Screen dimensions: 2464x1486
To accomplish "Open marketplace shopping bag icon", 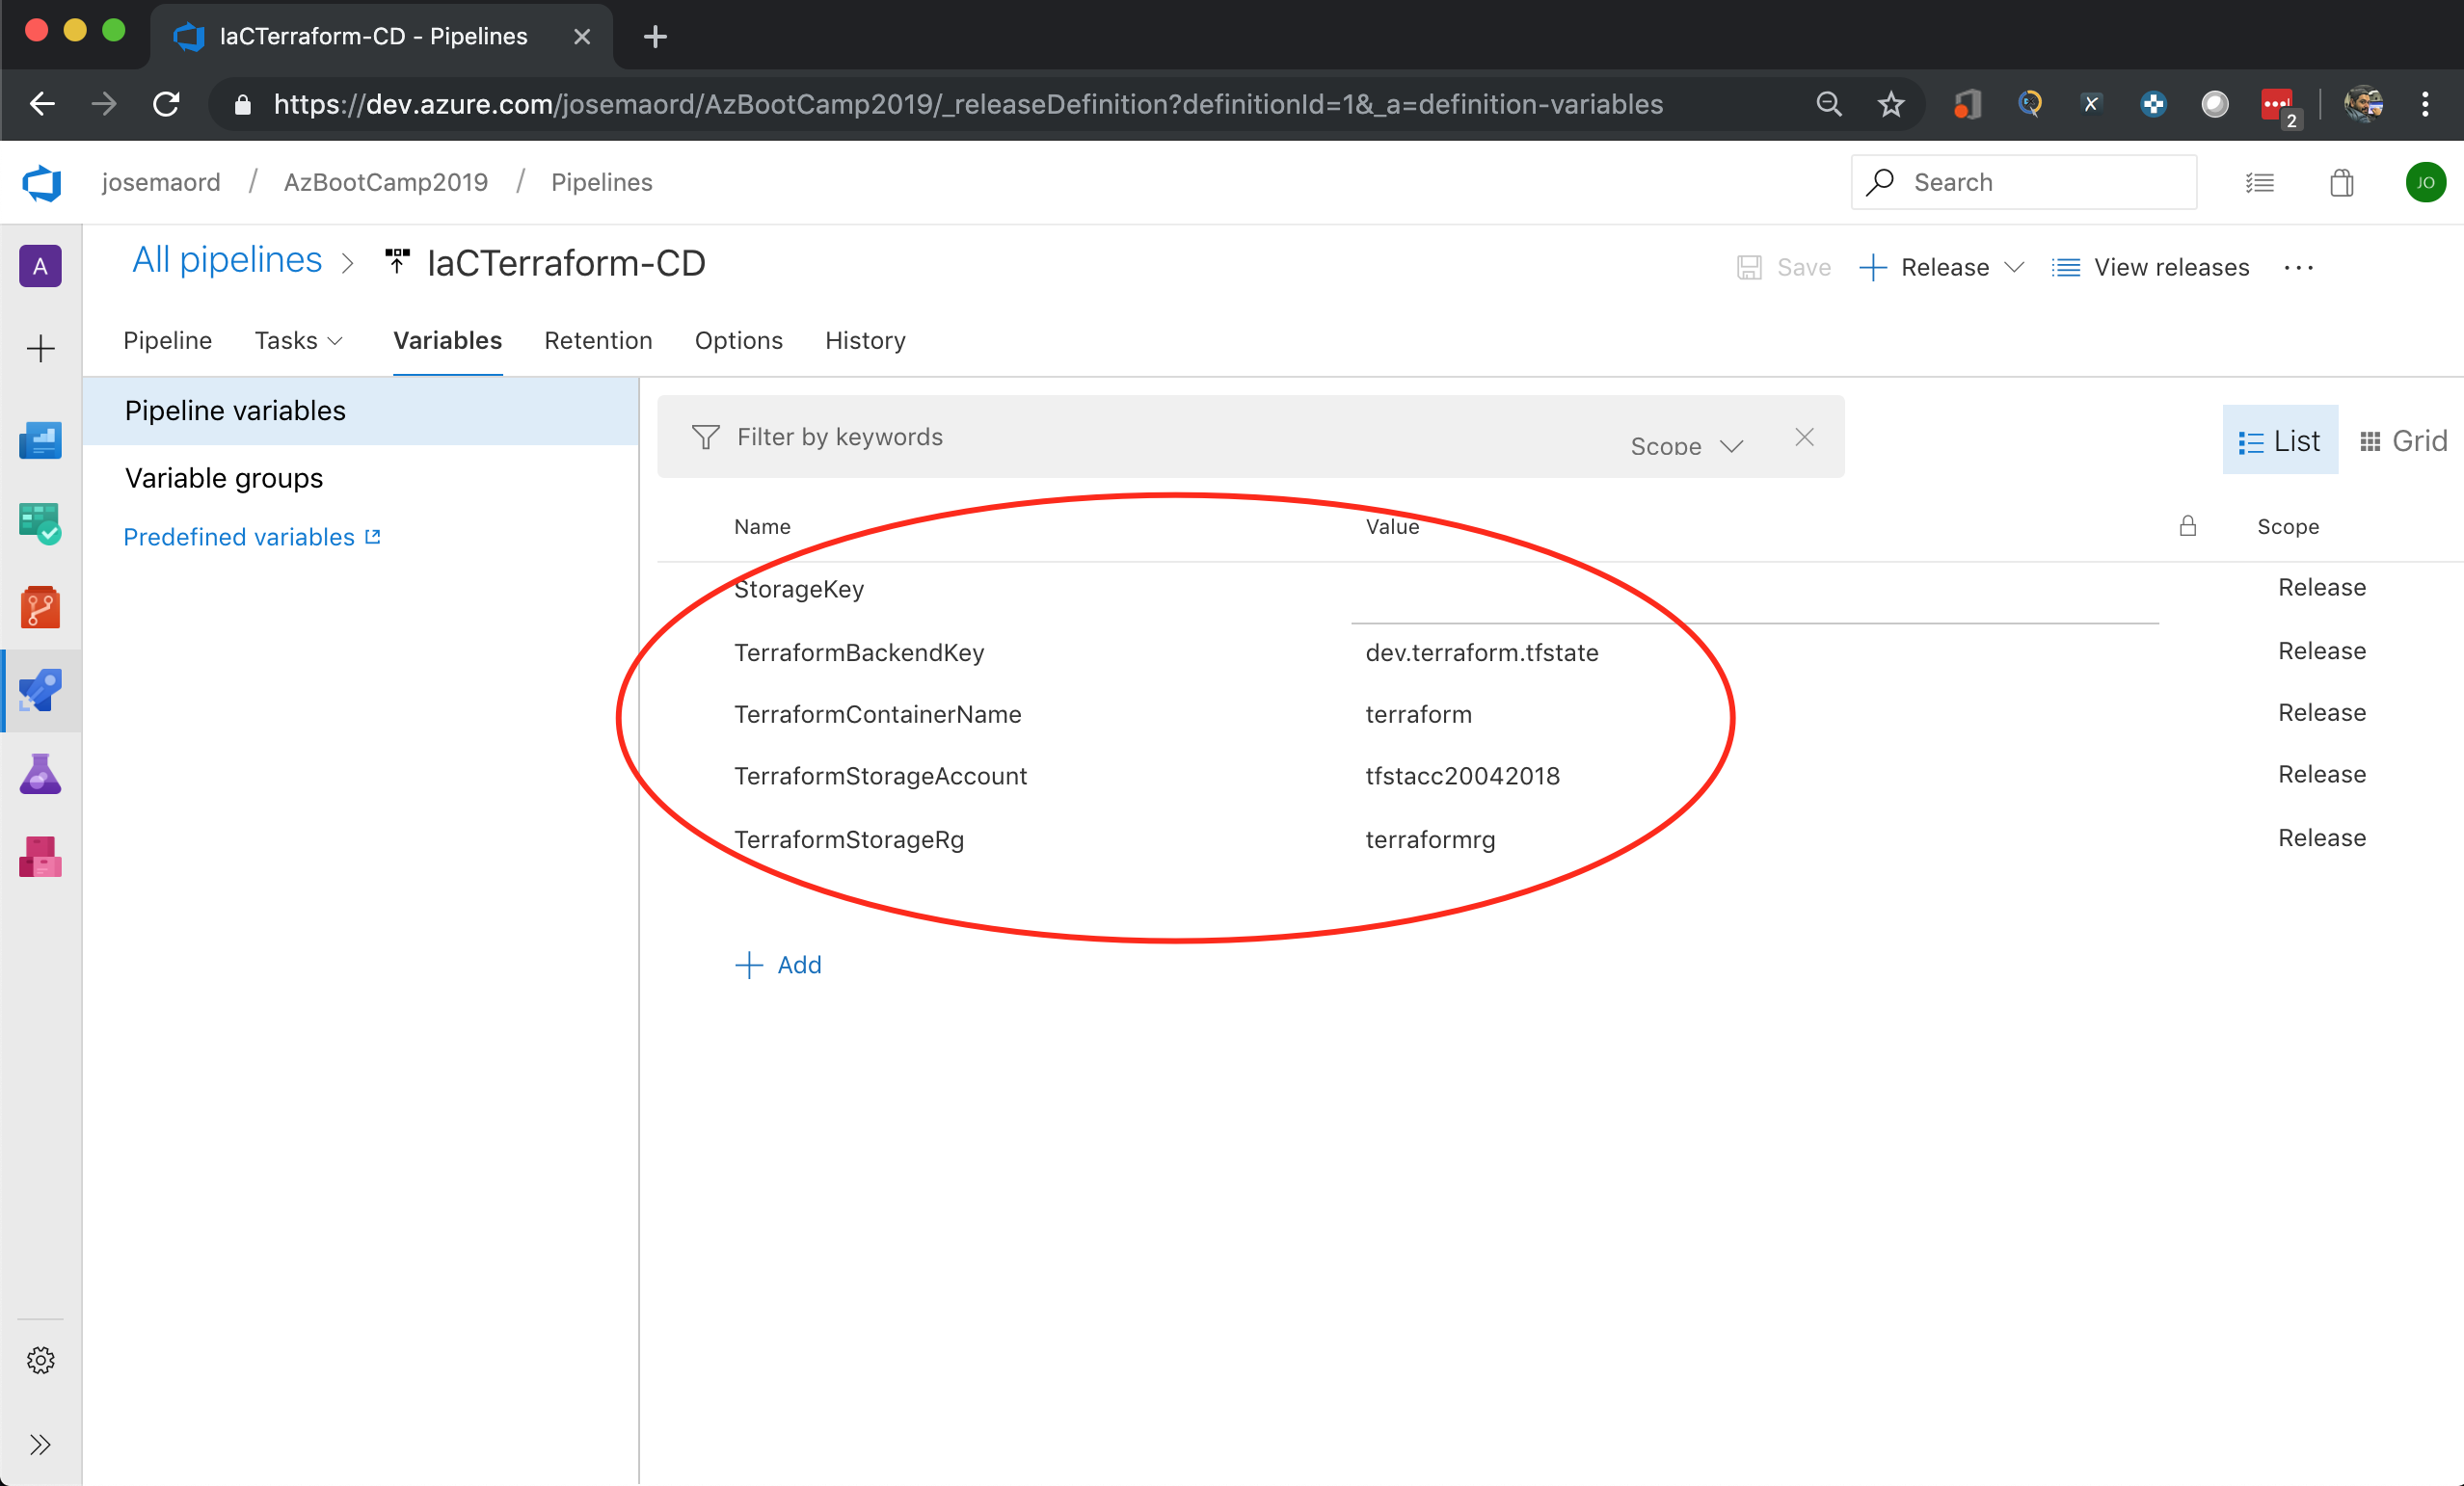I will click(2341, 183).
